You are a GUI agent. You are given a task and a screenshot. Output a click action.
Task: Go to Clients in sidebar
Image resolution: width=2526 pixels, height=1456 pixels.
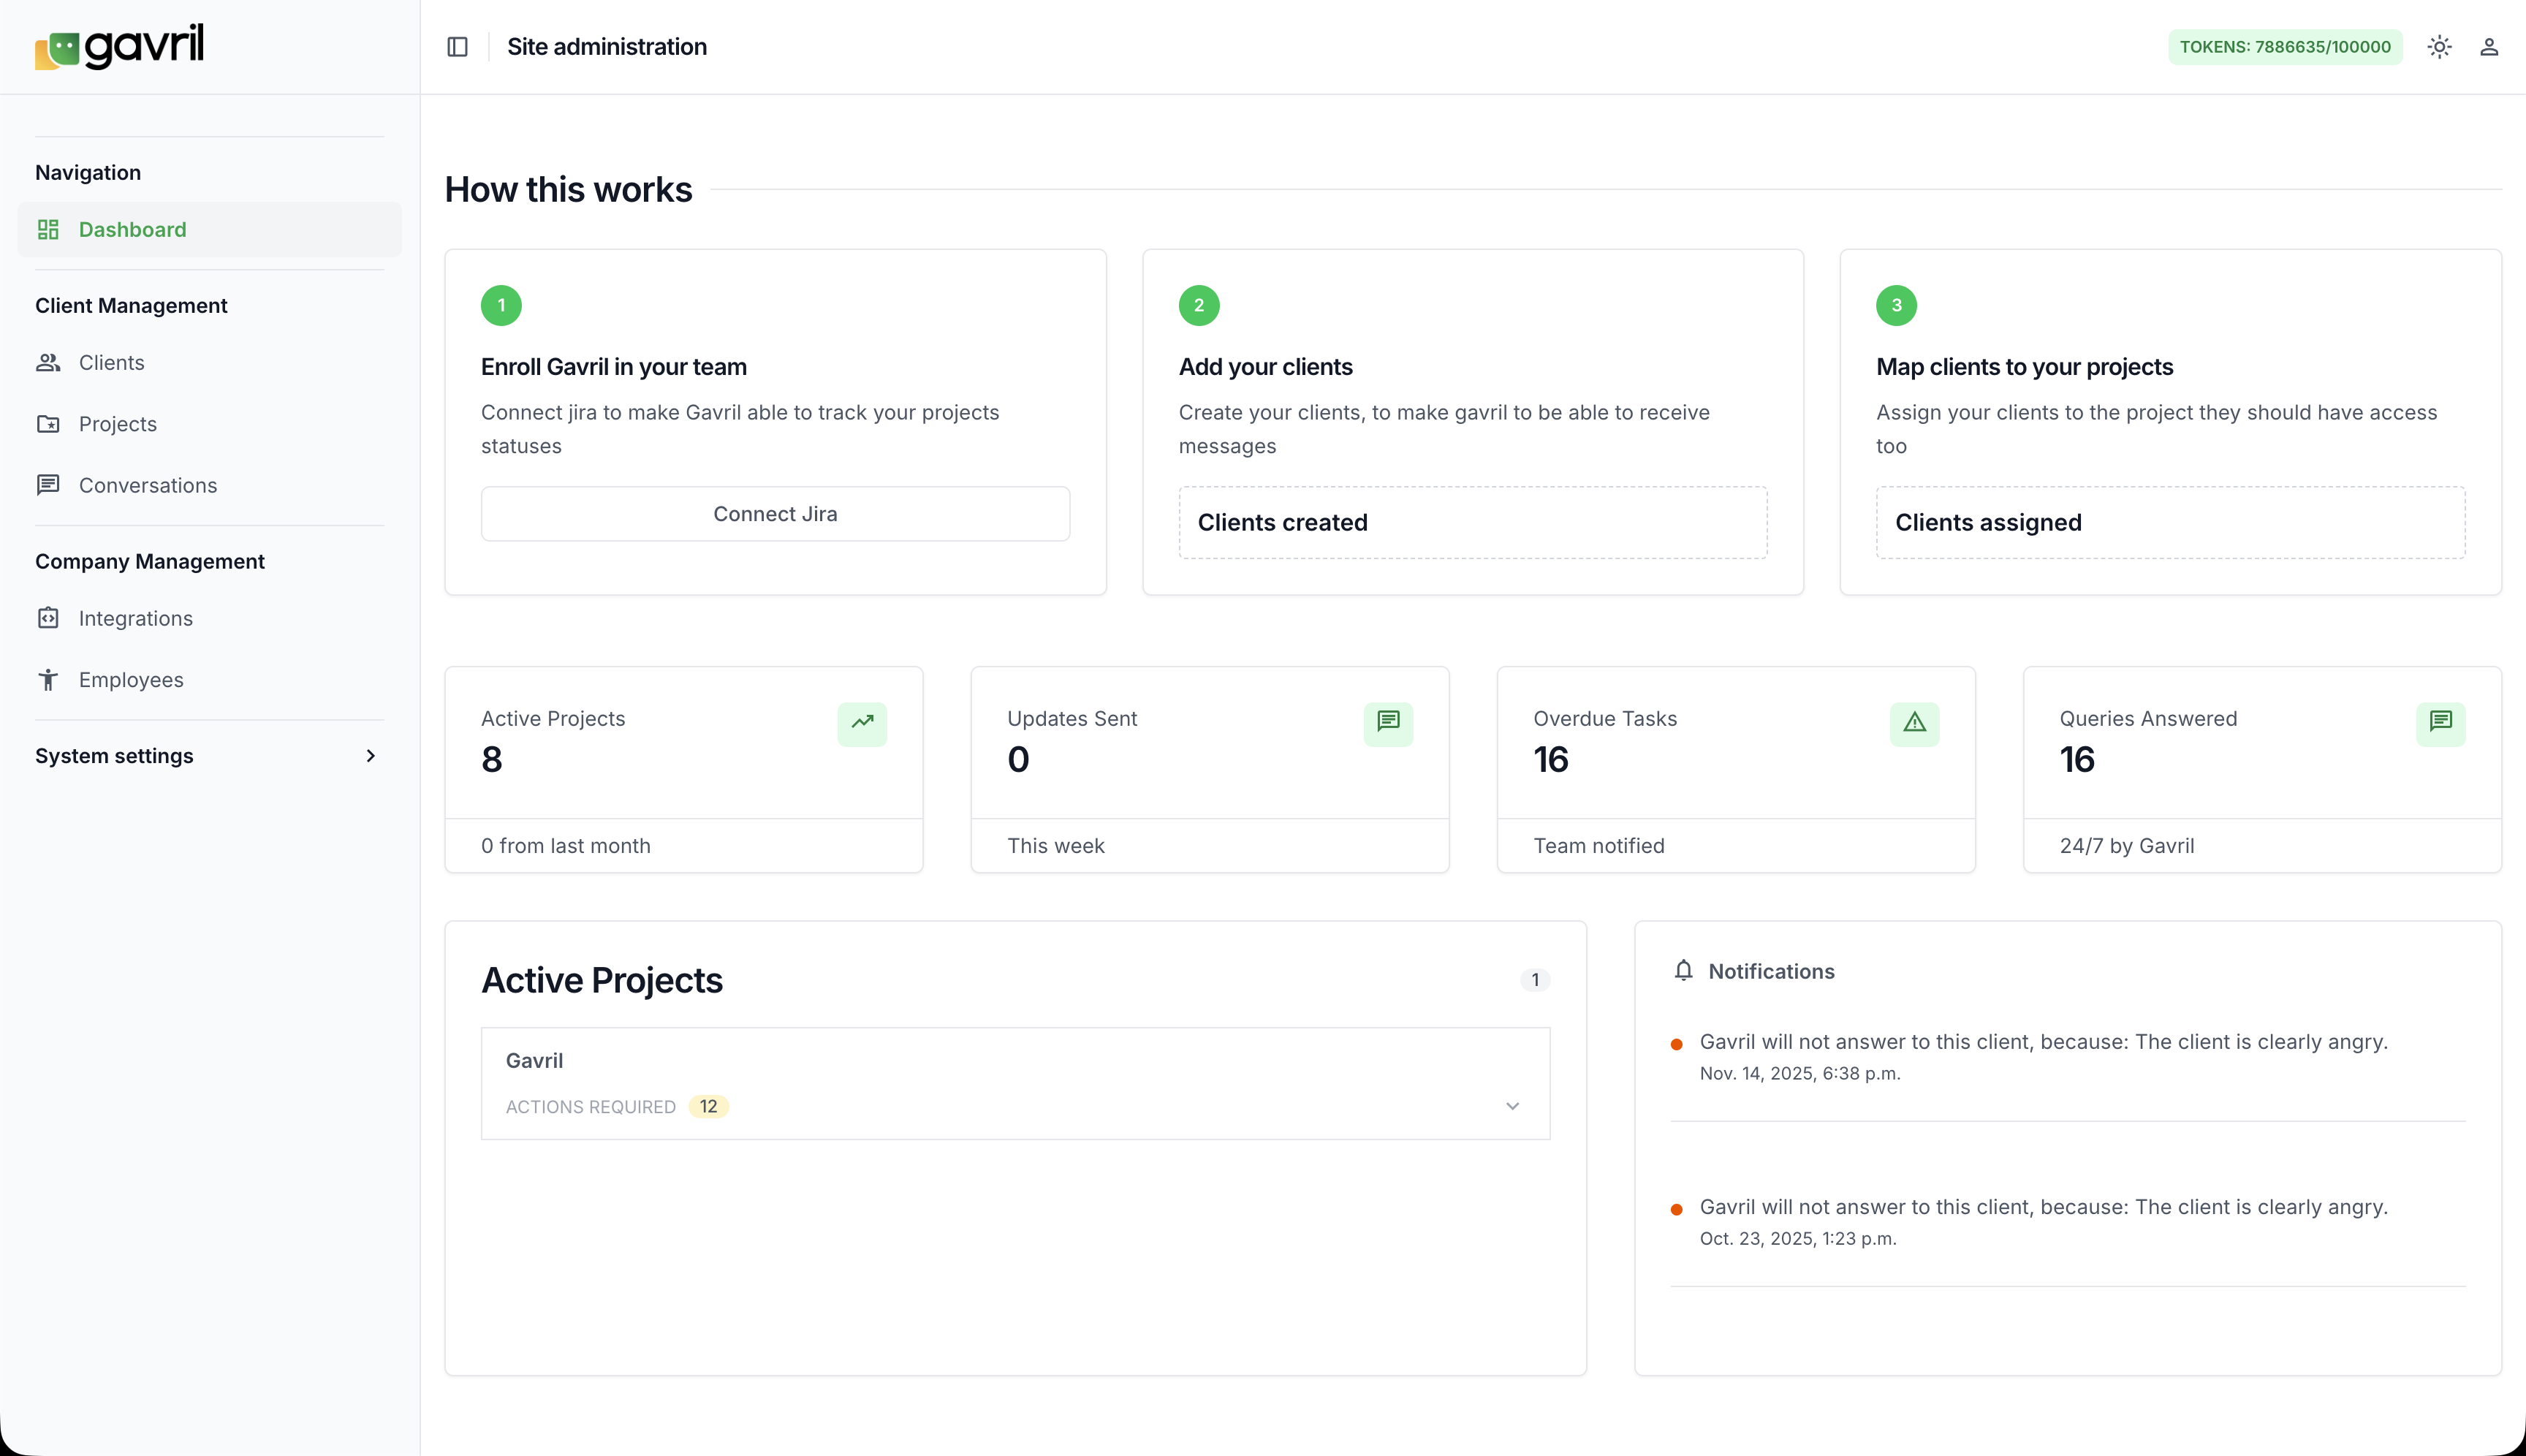(x=111, y=363)
